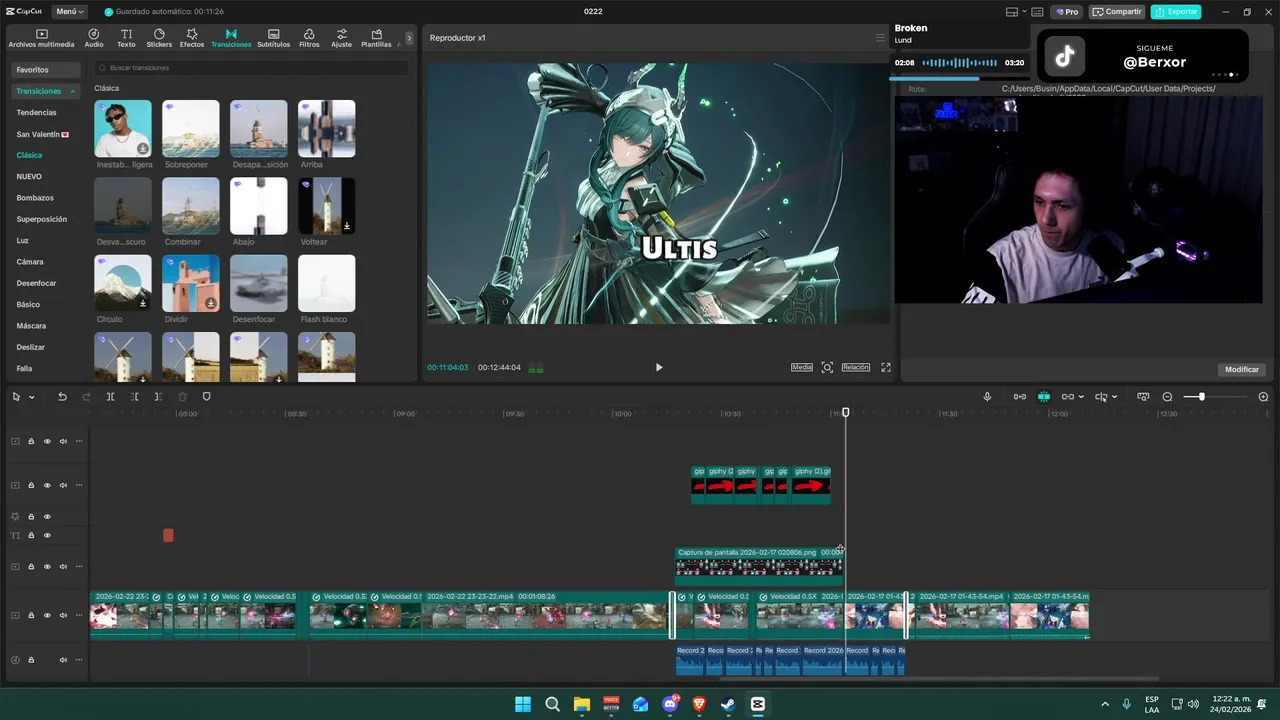Click the Media quality button in player
This screenshot has height=720, width=1280.
(x=802, y=368)
